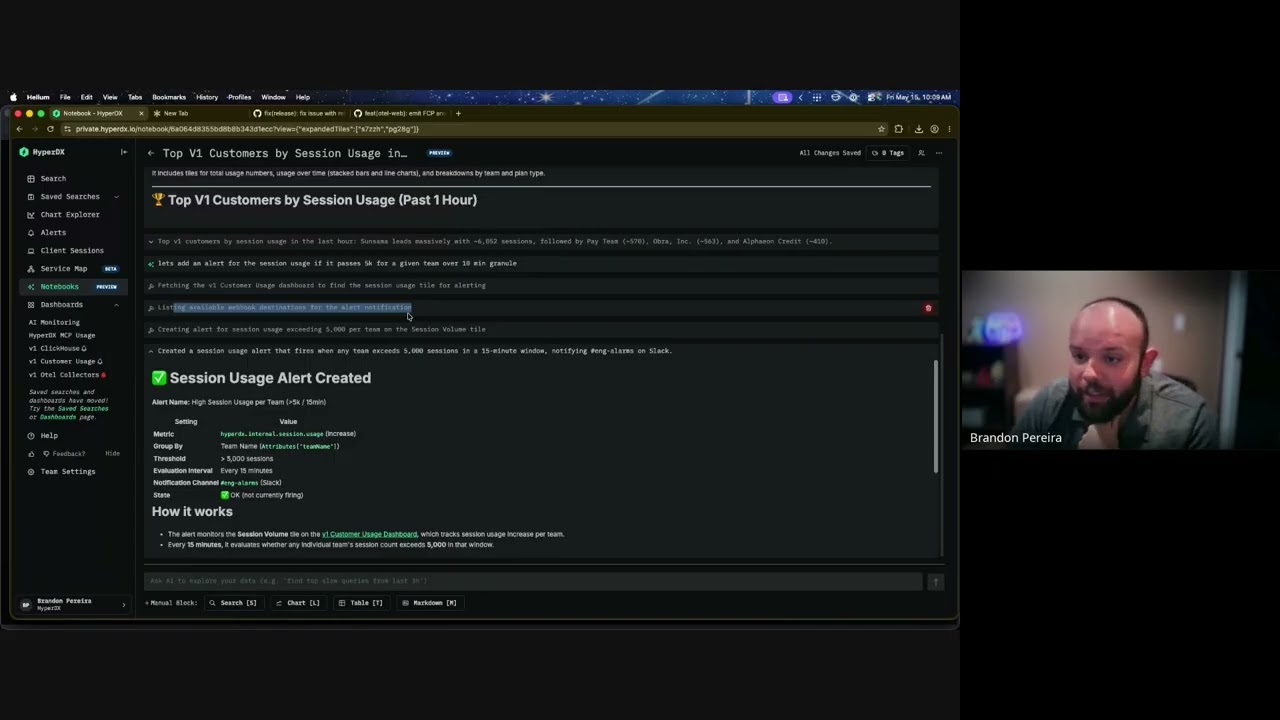The width and height of the screenshot is (1280, 720).
Task: Open Team Settings
Action: point(68,472)
